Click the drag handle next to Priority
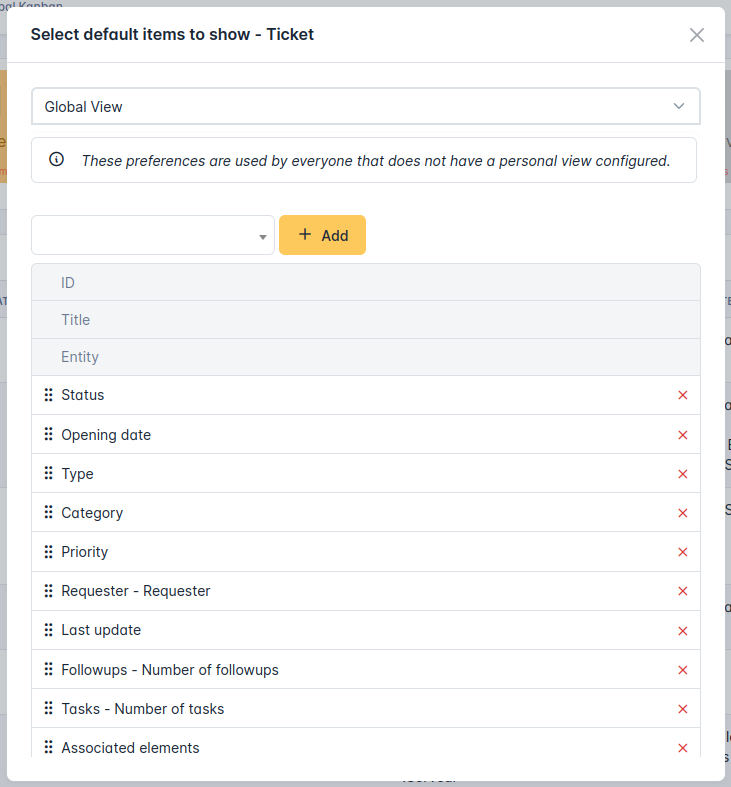 coord(48,552)
